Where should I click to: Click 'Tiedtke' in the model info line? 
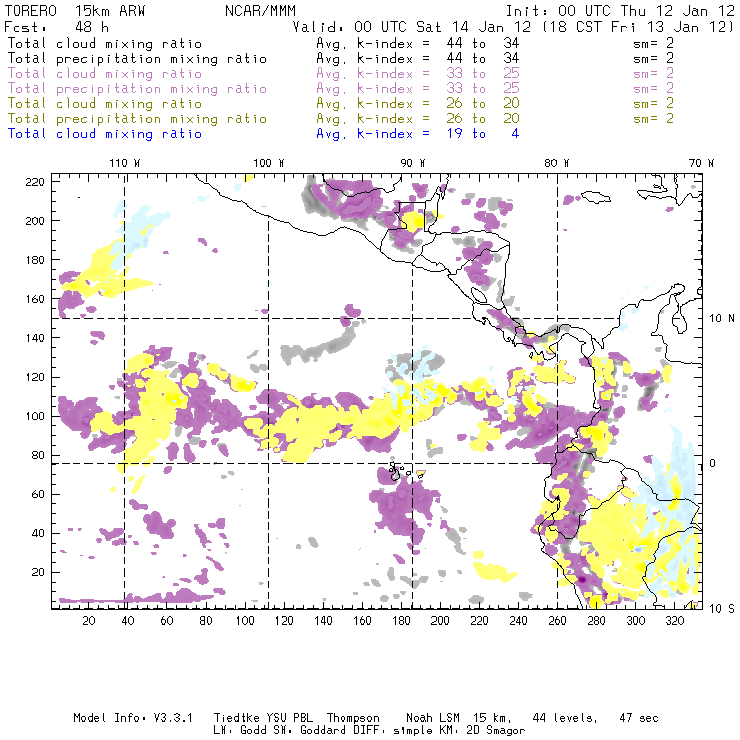tap(237, 718)
